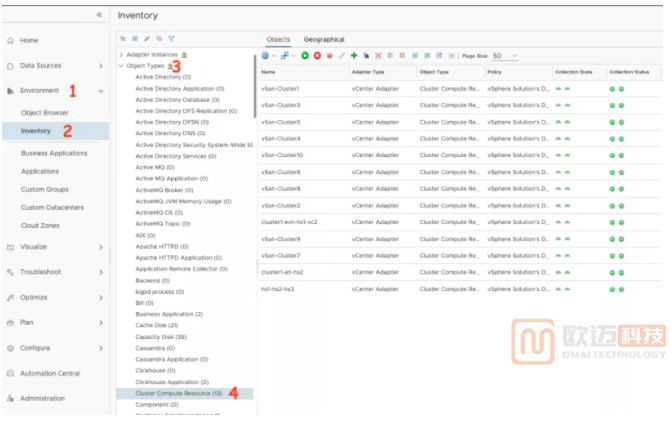669x421 pixels.
Task: Click the Troubleshoot wrench icon
Action: pyautogui.click(x=10, y=272)
